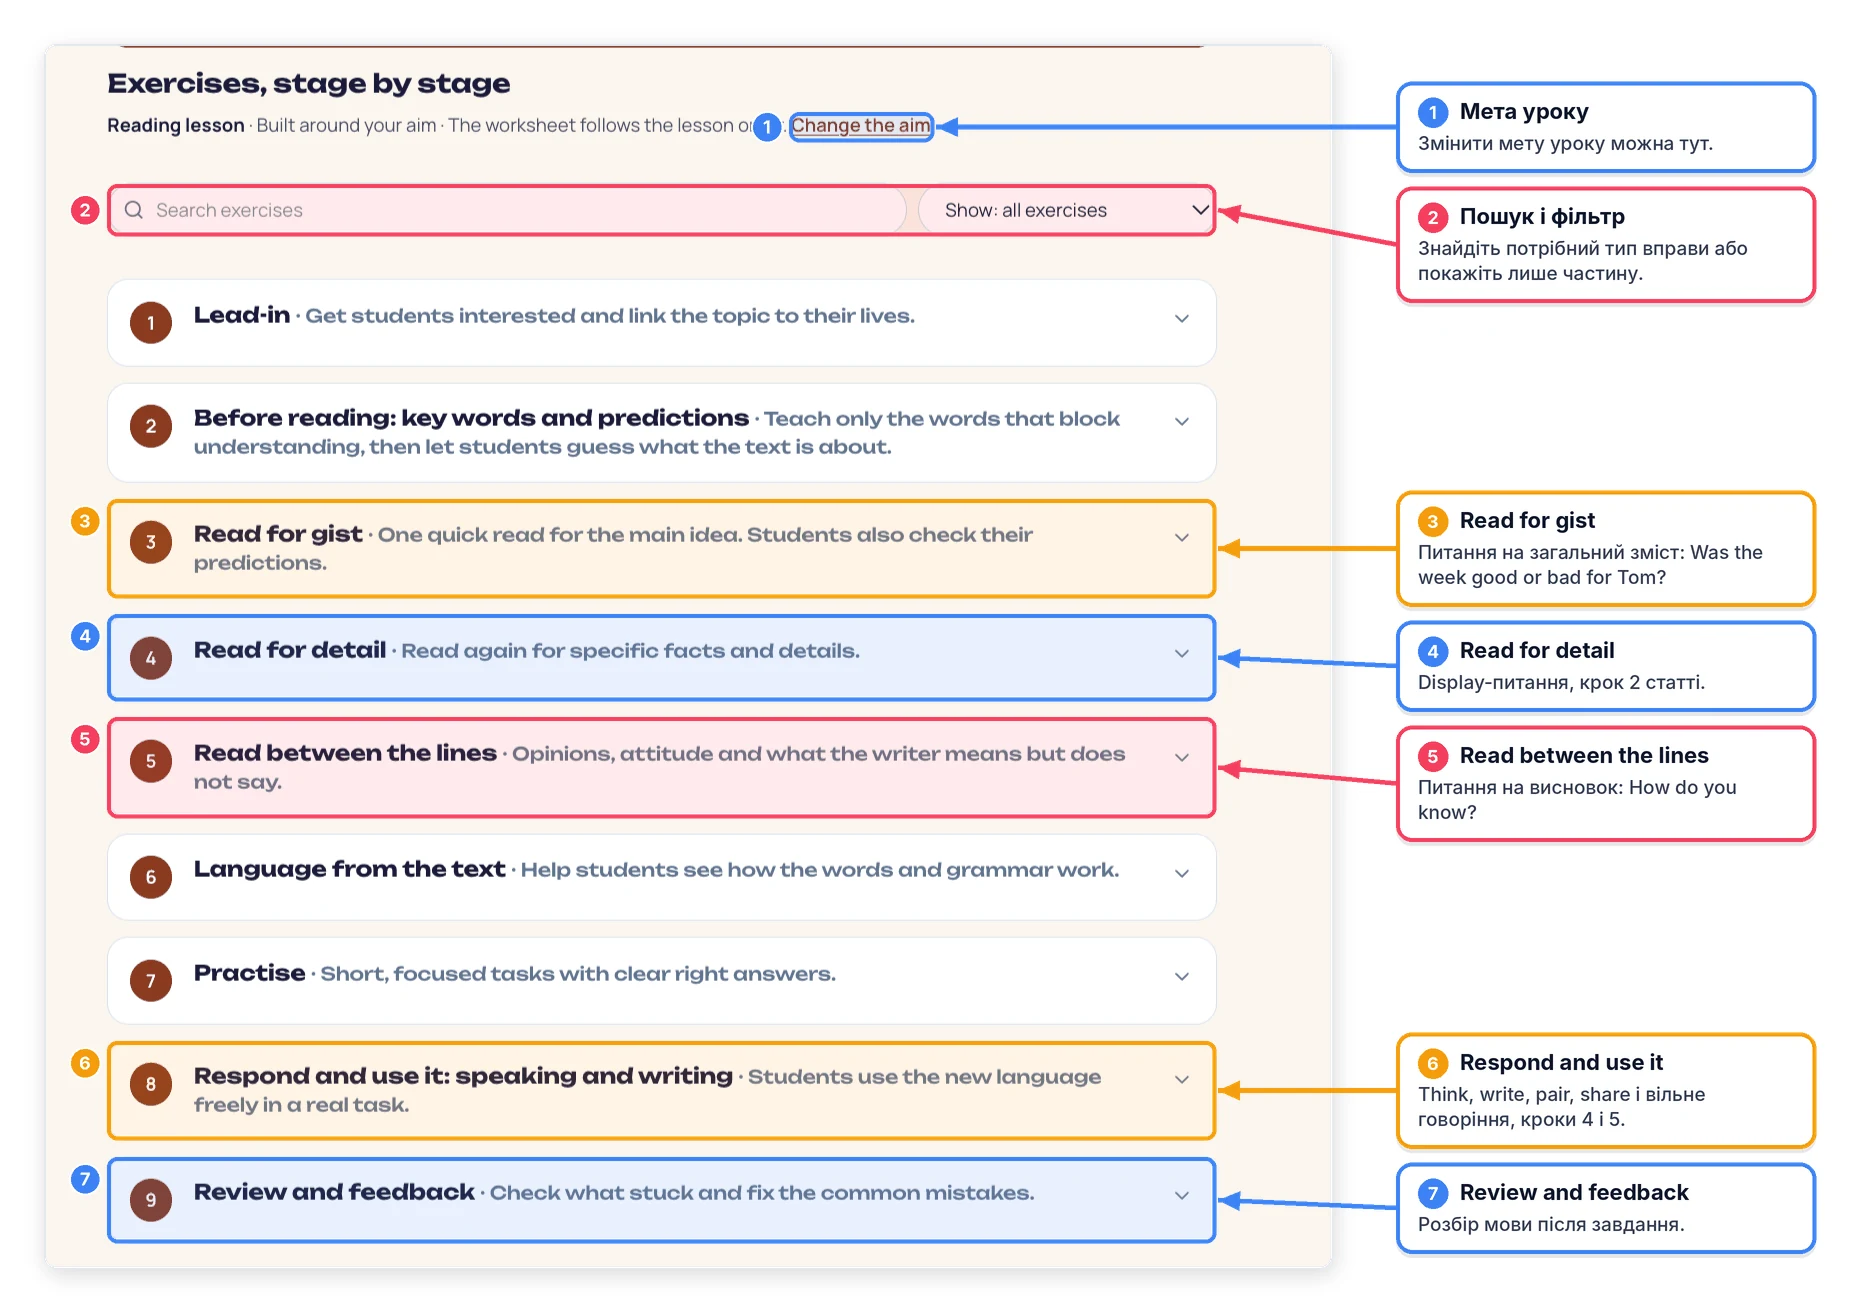Open the 'Show: all exercises' dropdown
Viewport: 1860px width, 1312px height.
click(1065, 210)
